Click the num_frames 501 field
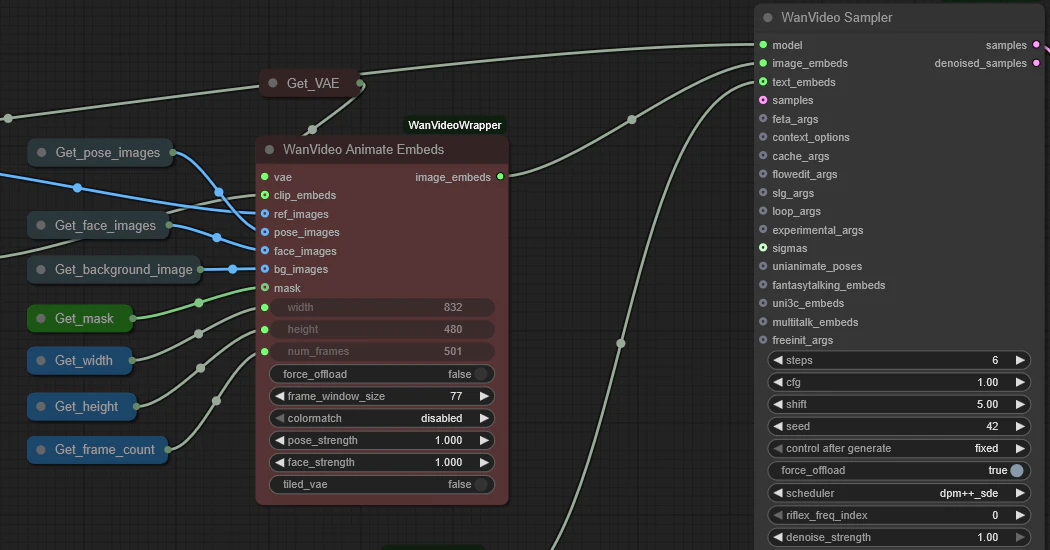The height and width of the screenshot is (550, 1050). click(382, 351)
